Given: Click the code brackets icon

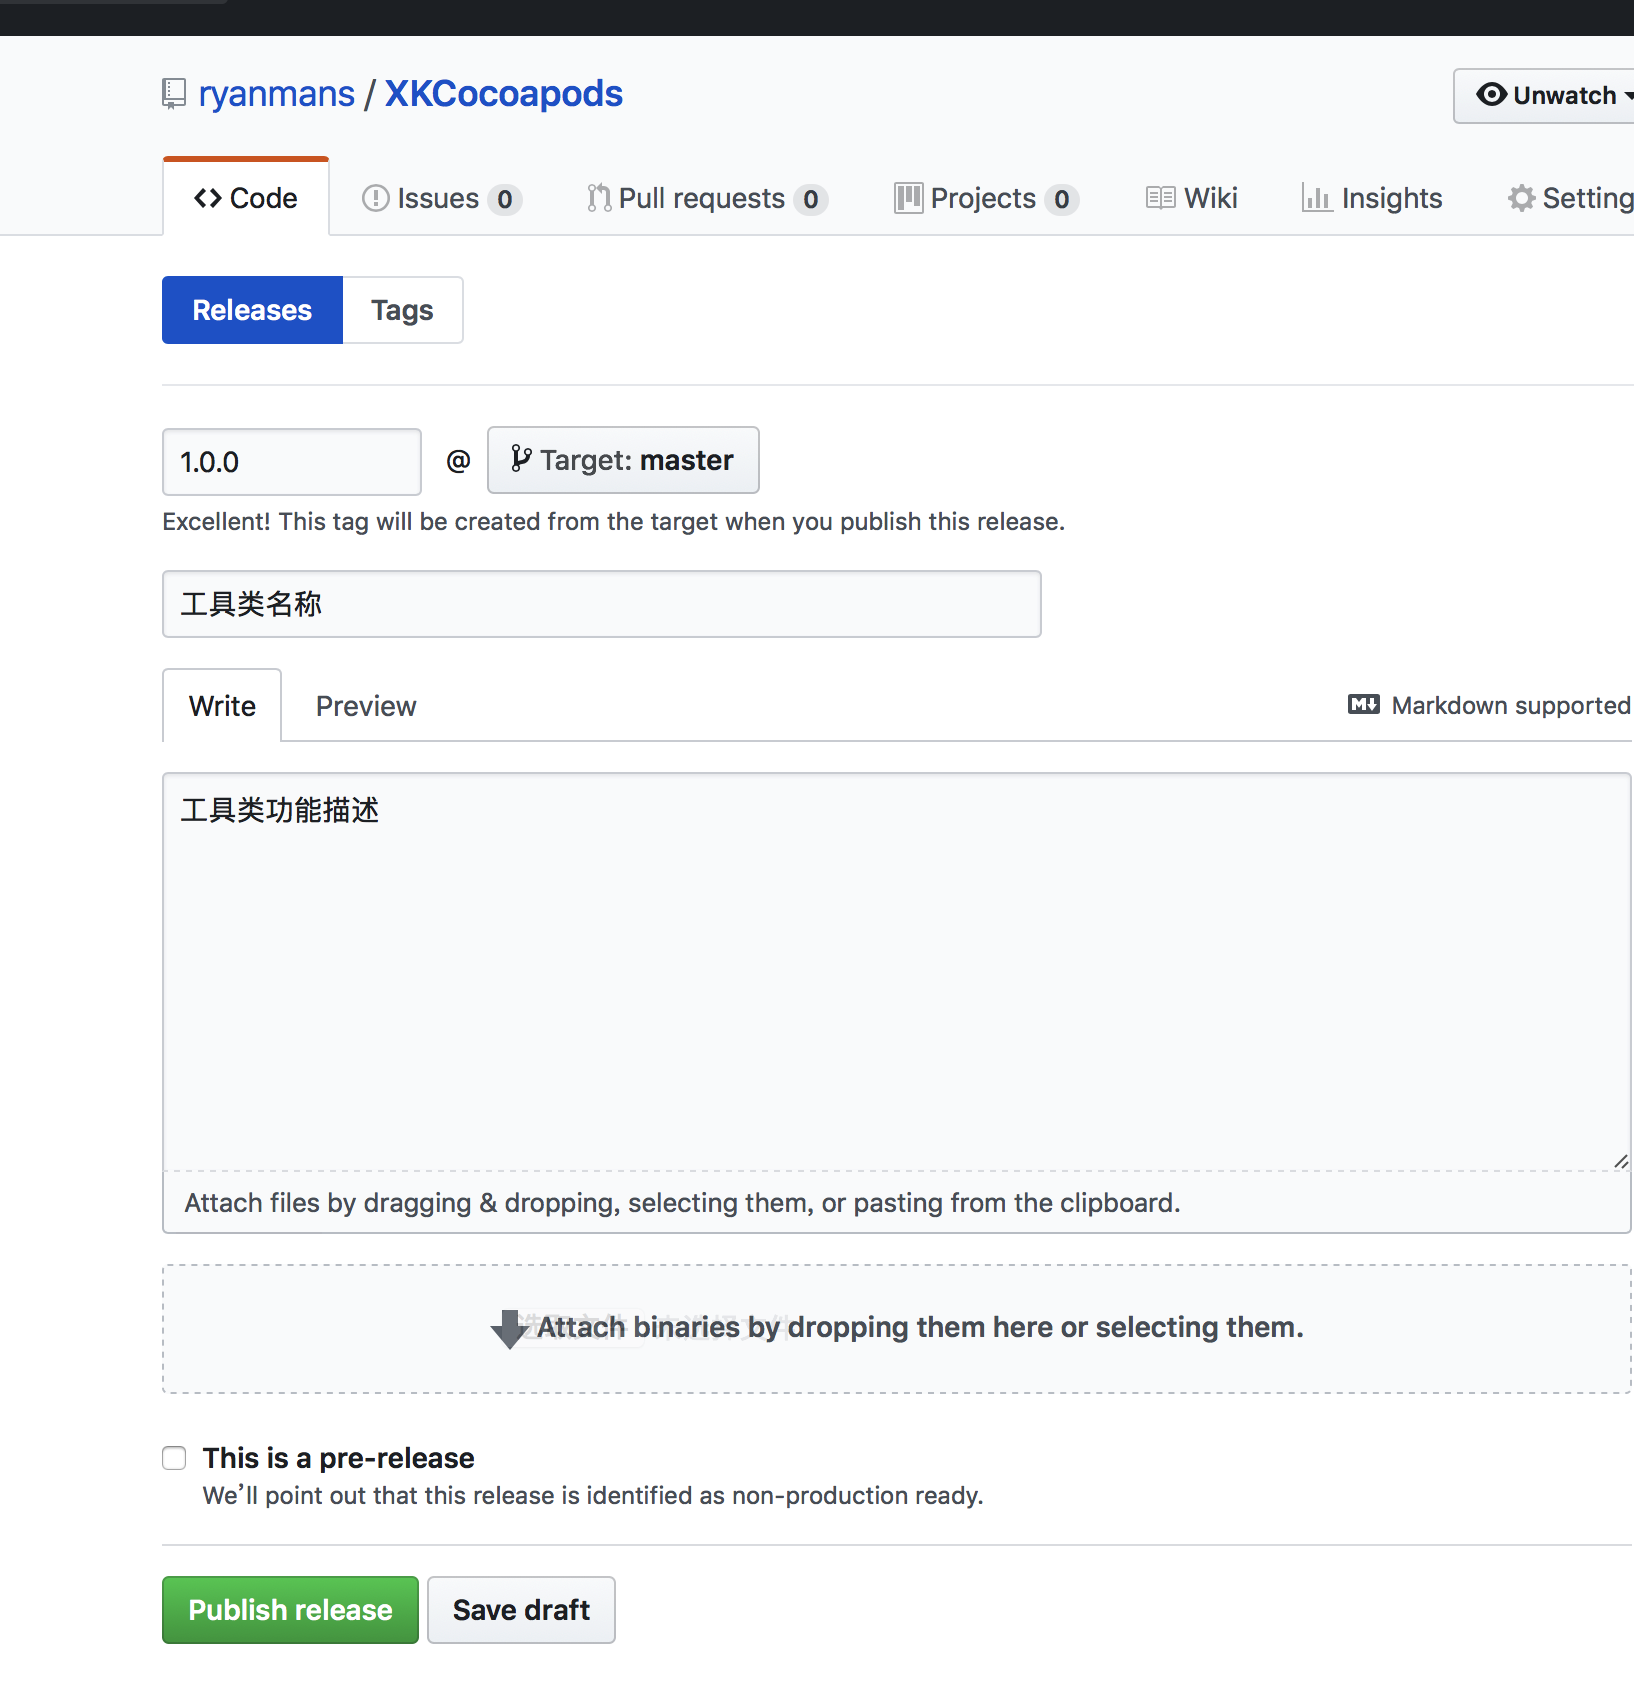Looking at the screenshot, I should [208, 198].
